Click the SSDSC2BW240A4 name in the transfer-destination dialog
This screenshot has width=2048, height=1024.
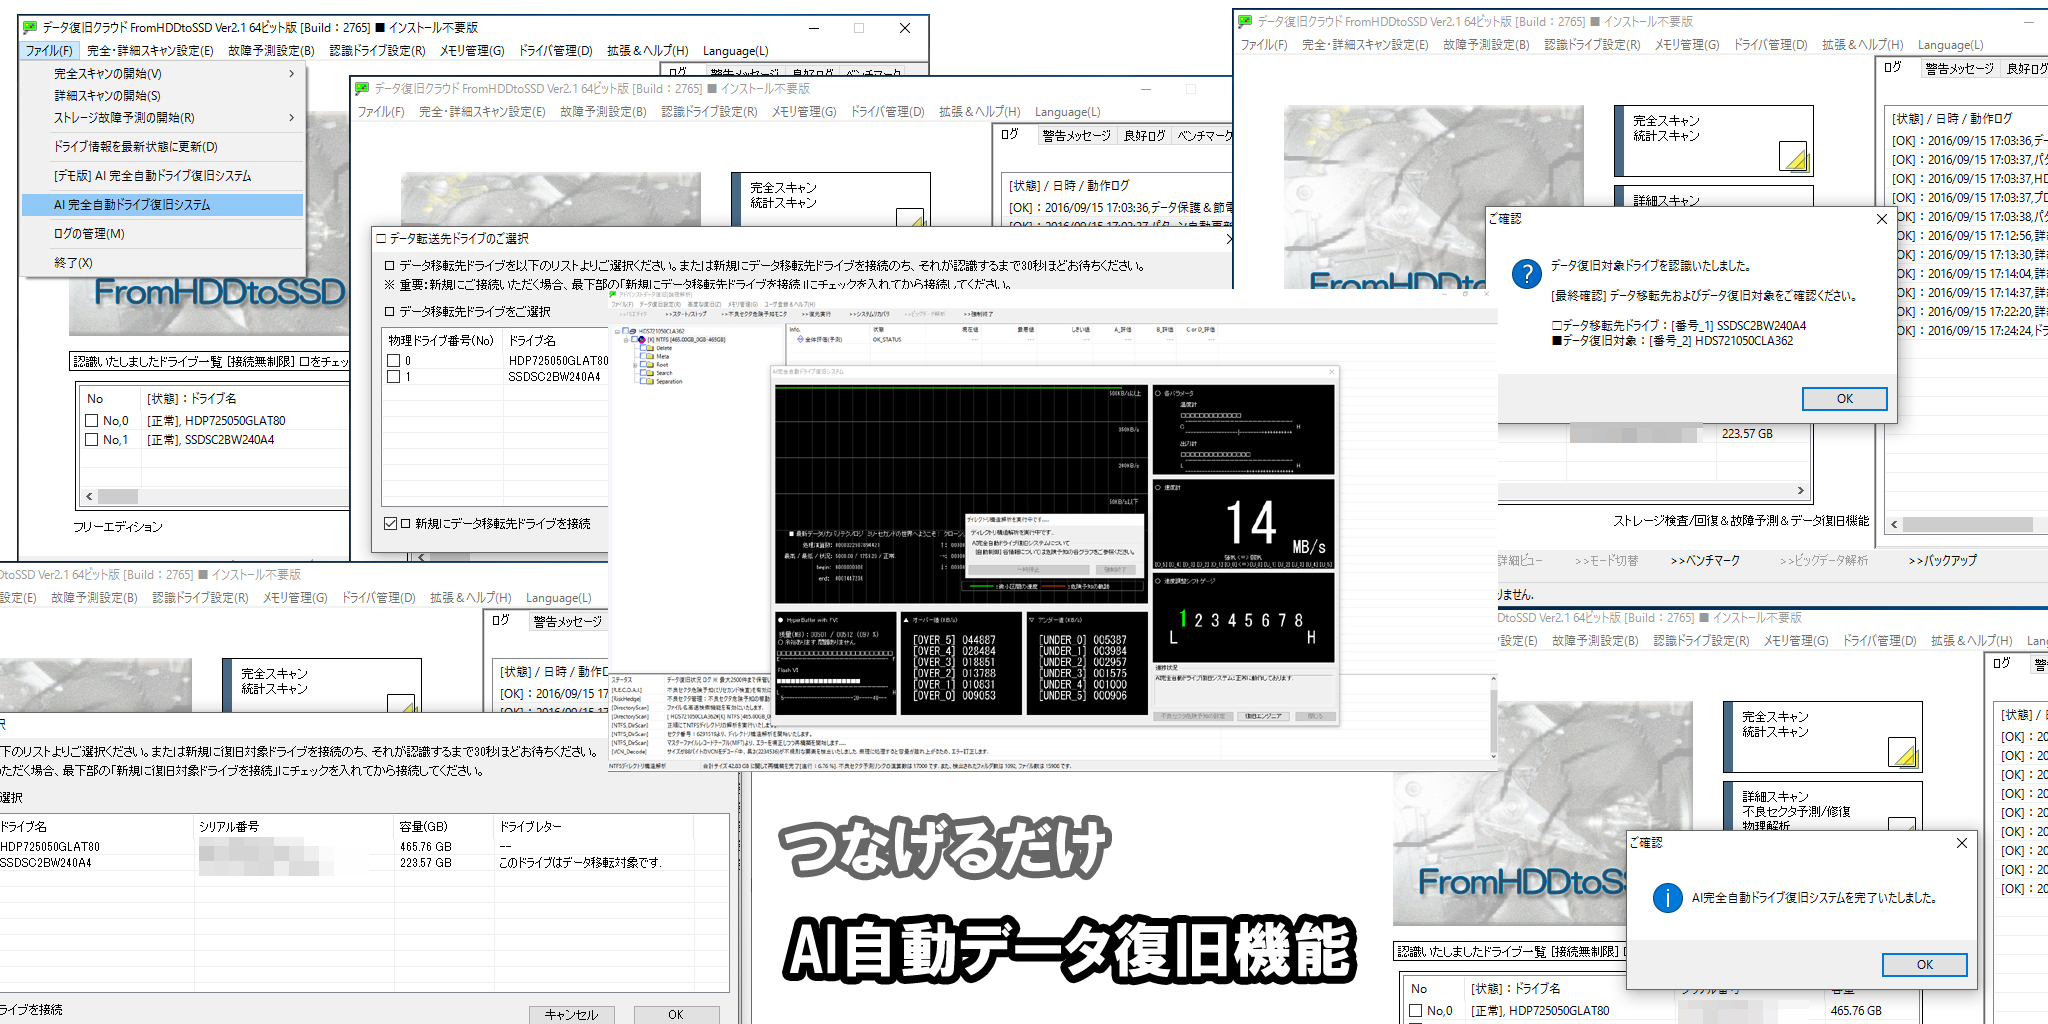click(554, 377)
